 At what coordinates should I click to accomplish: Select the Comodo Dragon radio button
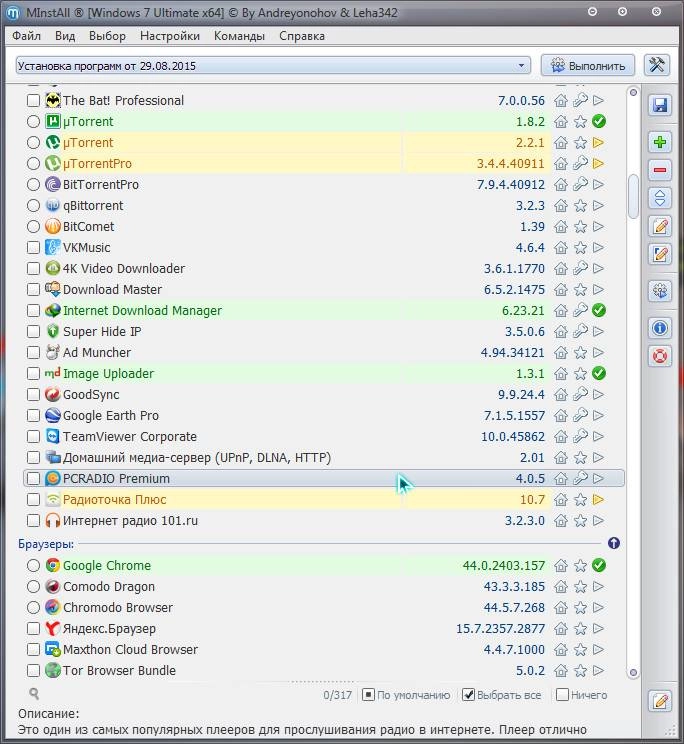(x=33, y=586)
